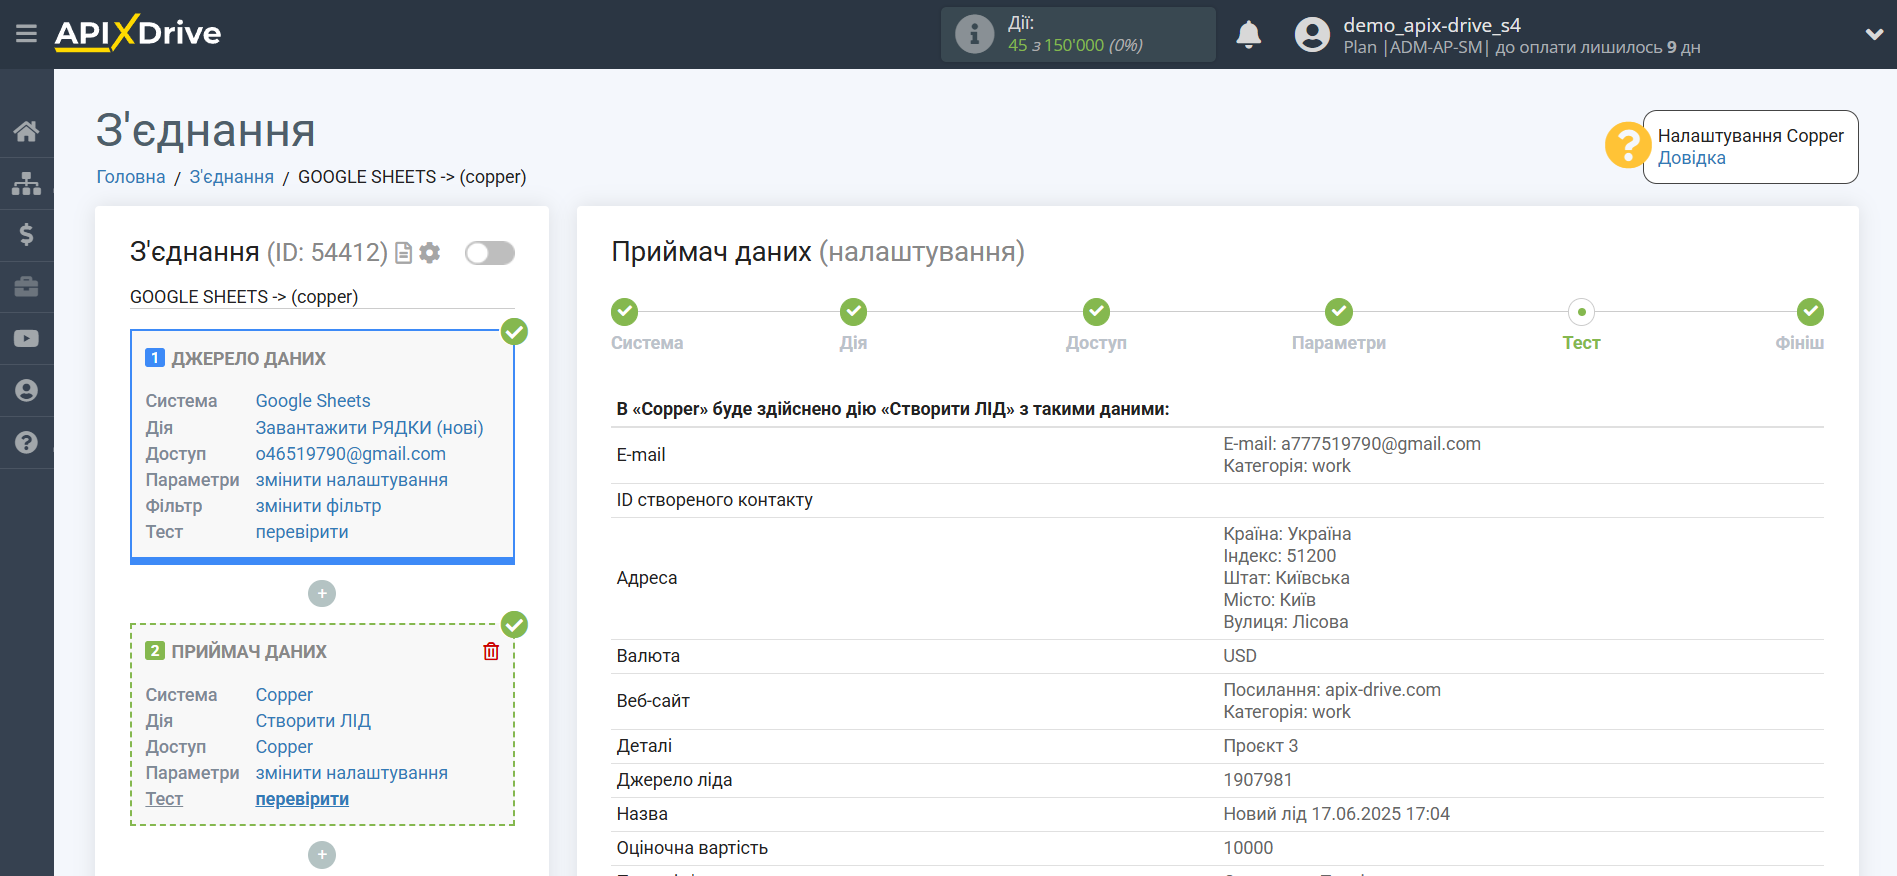1897x876 pixels.
Task: Open notifications bell
Action: coord(1248,34)
